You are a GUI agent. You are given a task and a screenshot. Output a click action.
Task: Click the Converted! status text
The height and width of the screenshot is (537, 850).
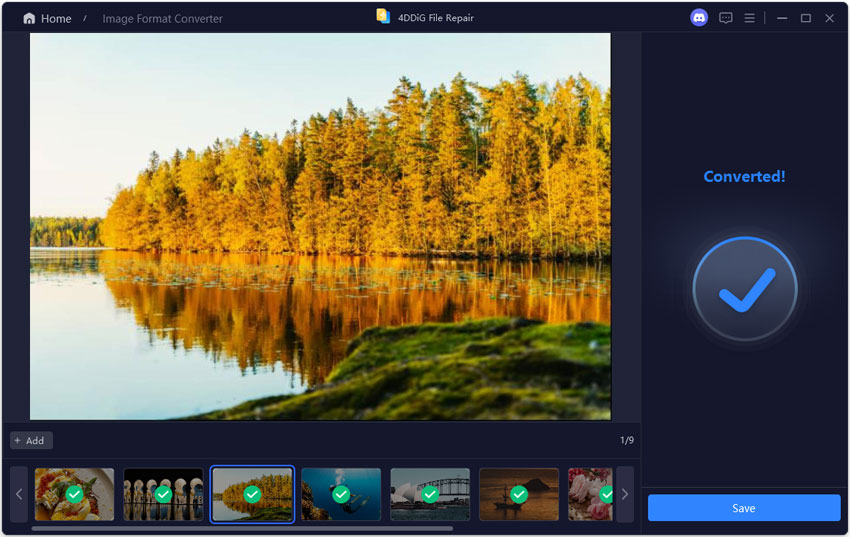744,177
